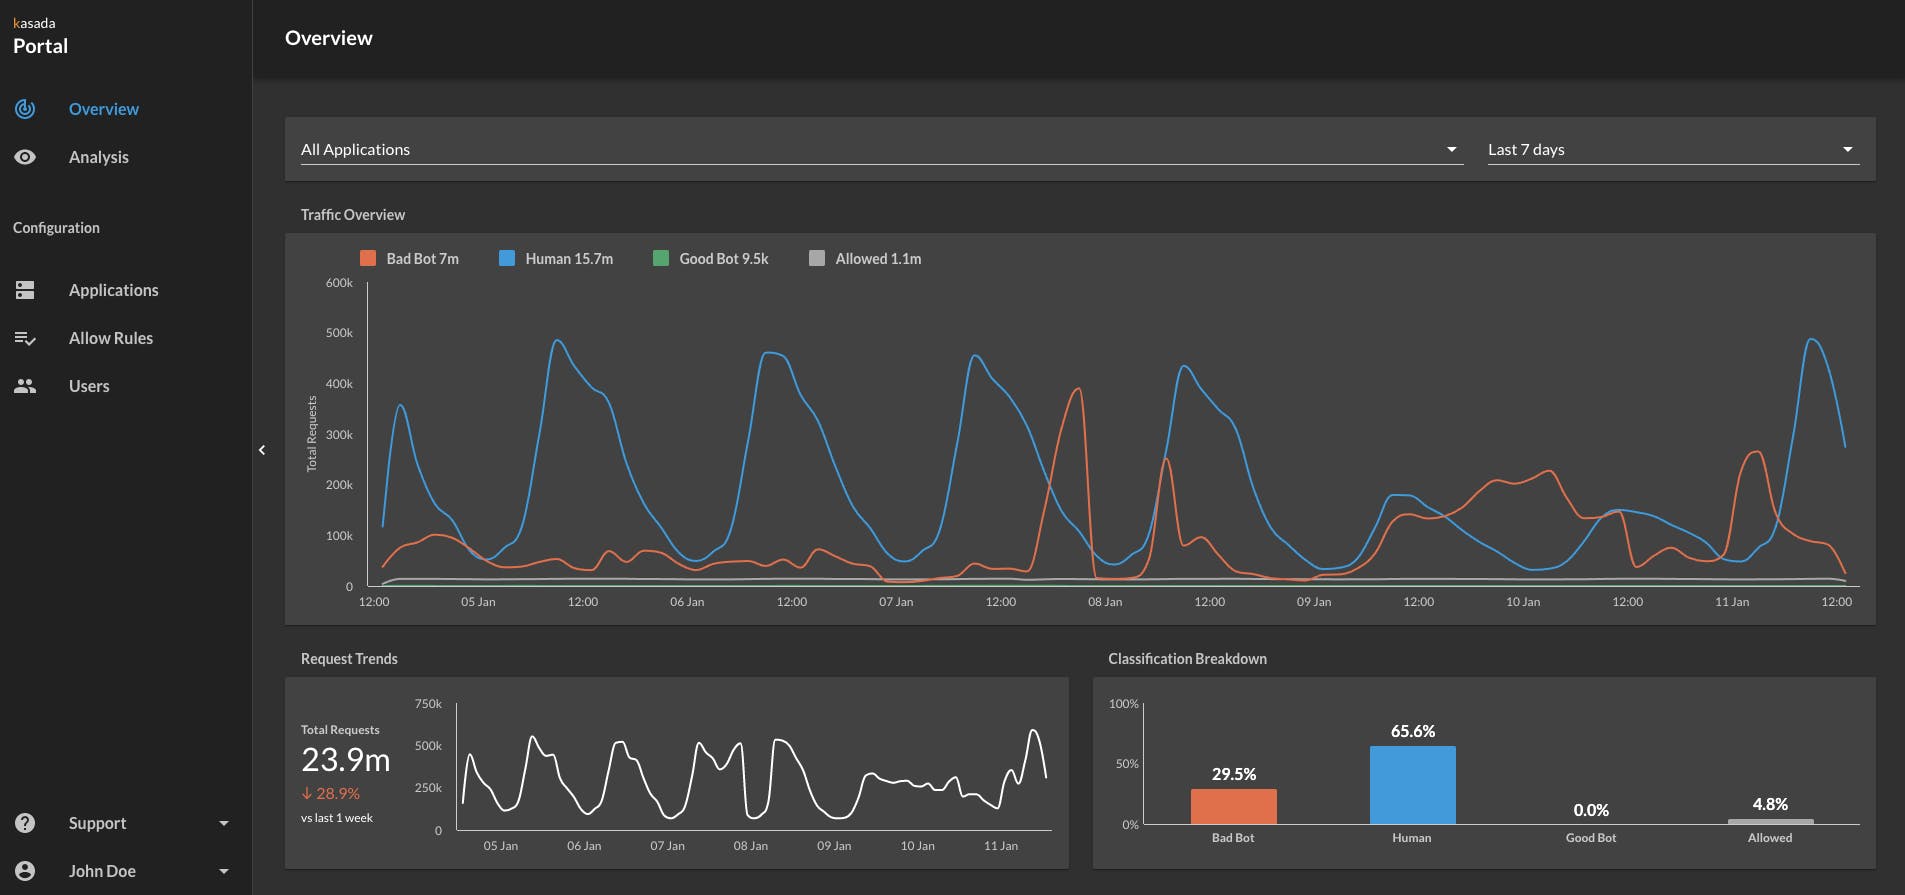Image resolution: width=1905 pixels, height=895 pixels.
Task: Click the Overview radar icon in sidebar
Action: [25, 109]
